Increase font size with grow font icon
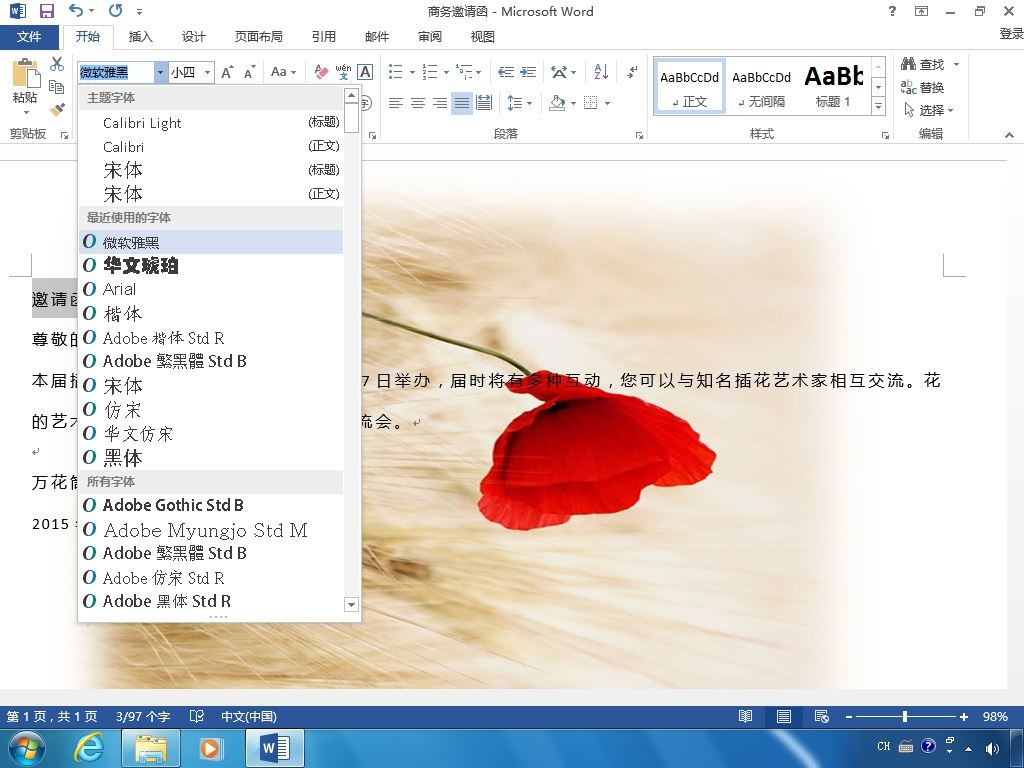Image resolution: width=1024 pixels, height=768 pixels. tap(227, 72)
